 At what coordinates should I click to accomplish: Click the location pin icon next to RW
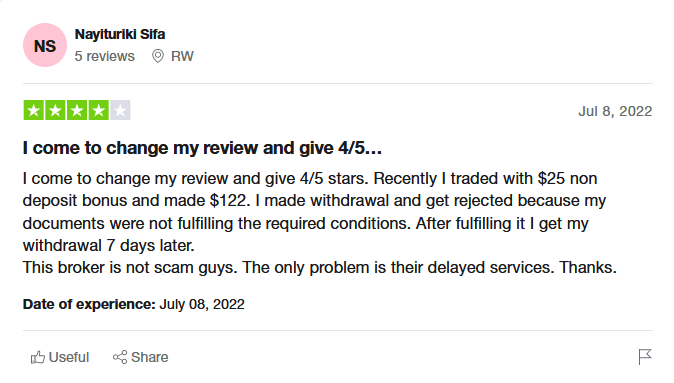click(158, 56)
